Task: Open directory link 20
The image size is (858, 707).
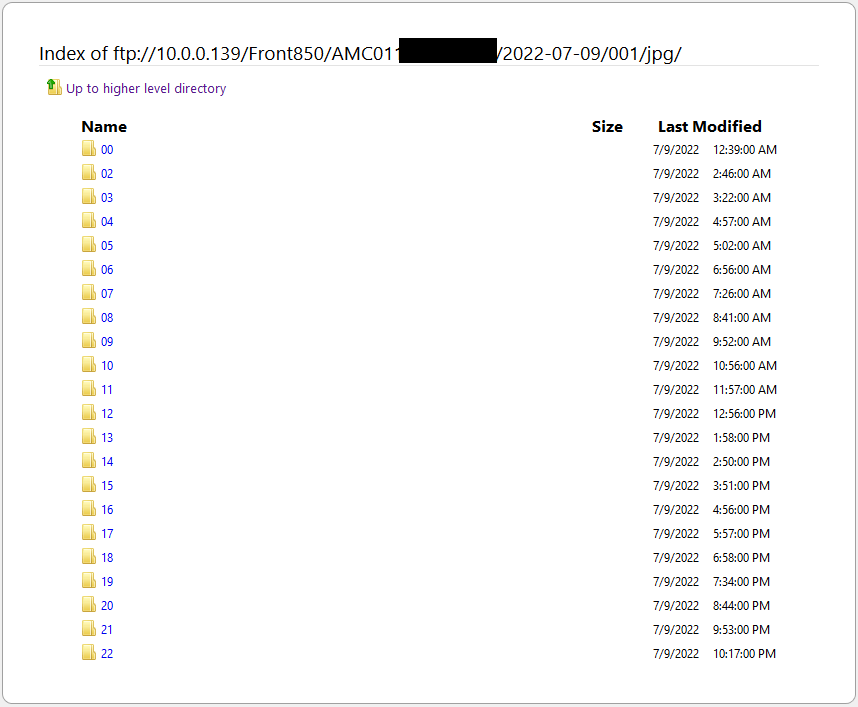Action: coord(107,607)
